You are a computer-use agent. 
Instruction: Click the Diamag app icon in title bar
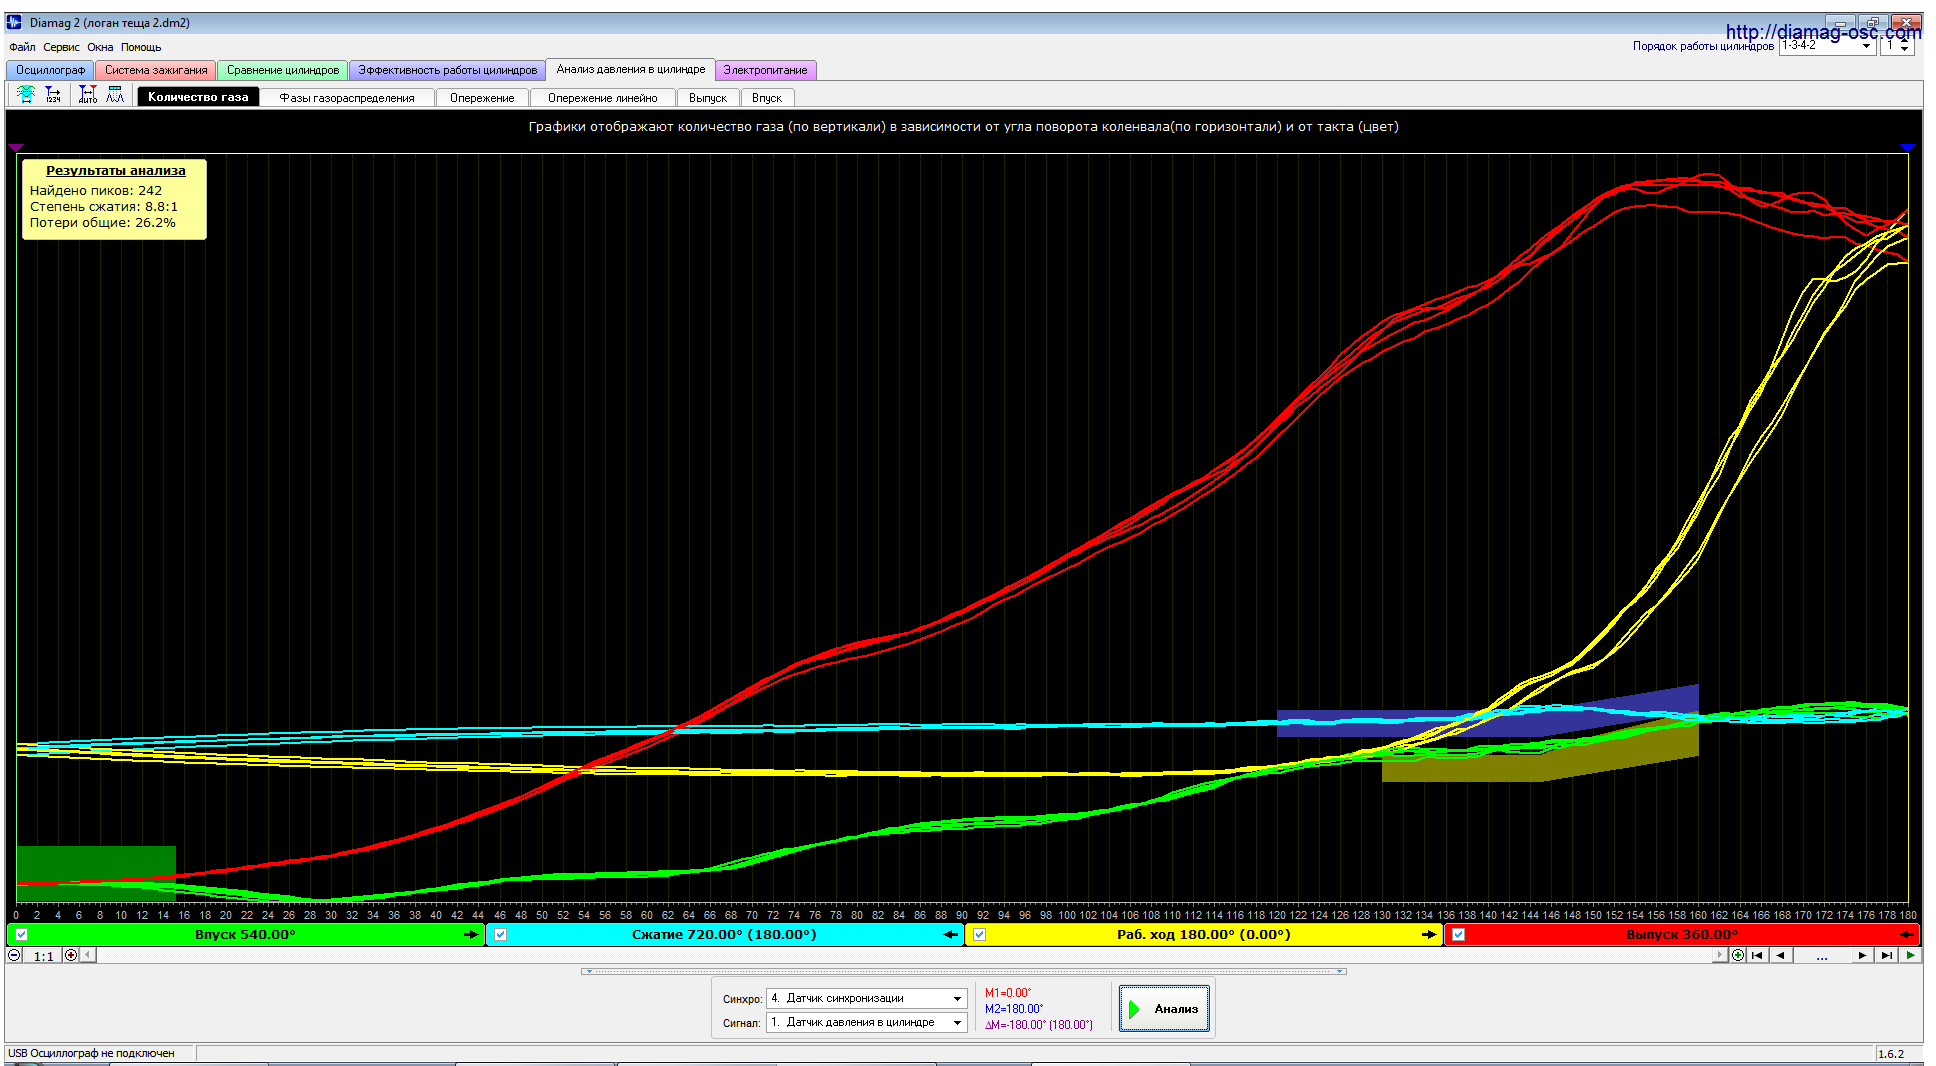(15, 22)
